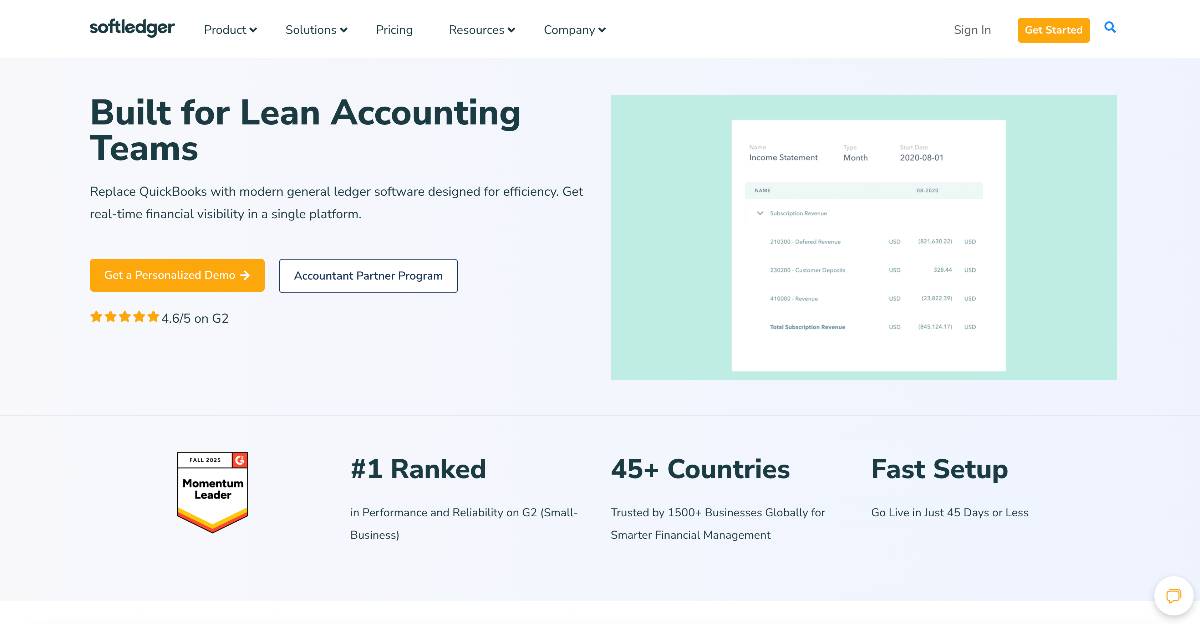This screenshot has width=1200, height=624.
Task: Click the "Replace QuickBooks with modern" paragraph
Action: pos(336,202)
